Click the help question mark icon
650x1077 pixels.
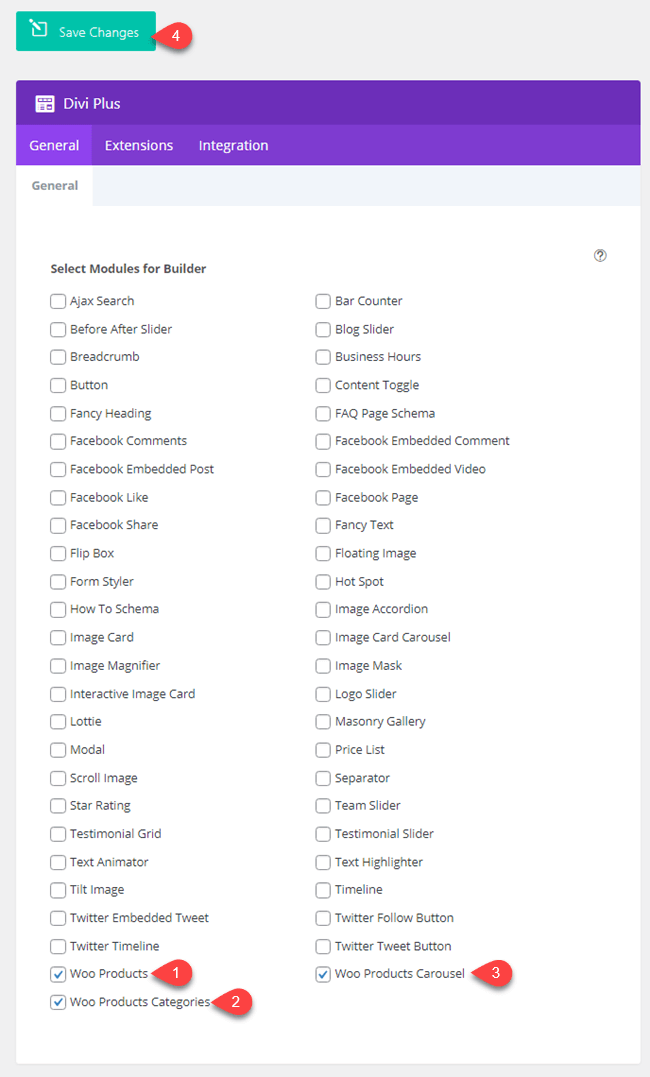600,255
